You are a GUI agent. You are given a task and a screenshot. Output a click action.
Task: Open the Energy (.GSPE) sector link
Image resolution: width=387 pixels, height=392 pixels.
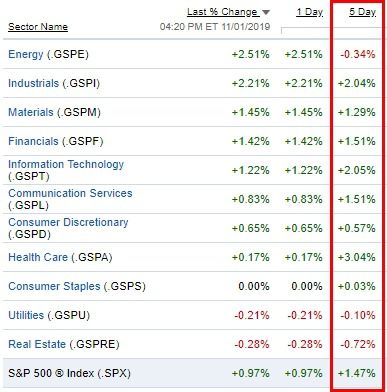(x=48, y=54)
